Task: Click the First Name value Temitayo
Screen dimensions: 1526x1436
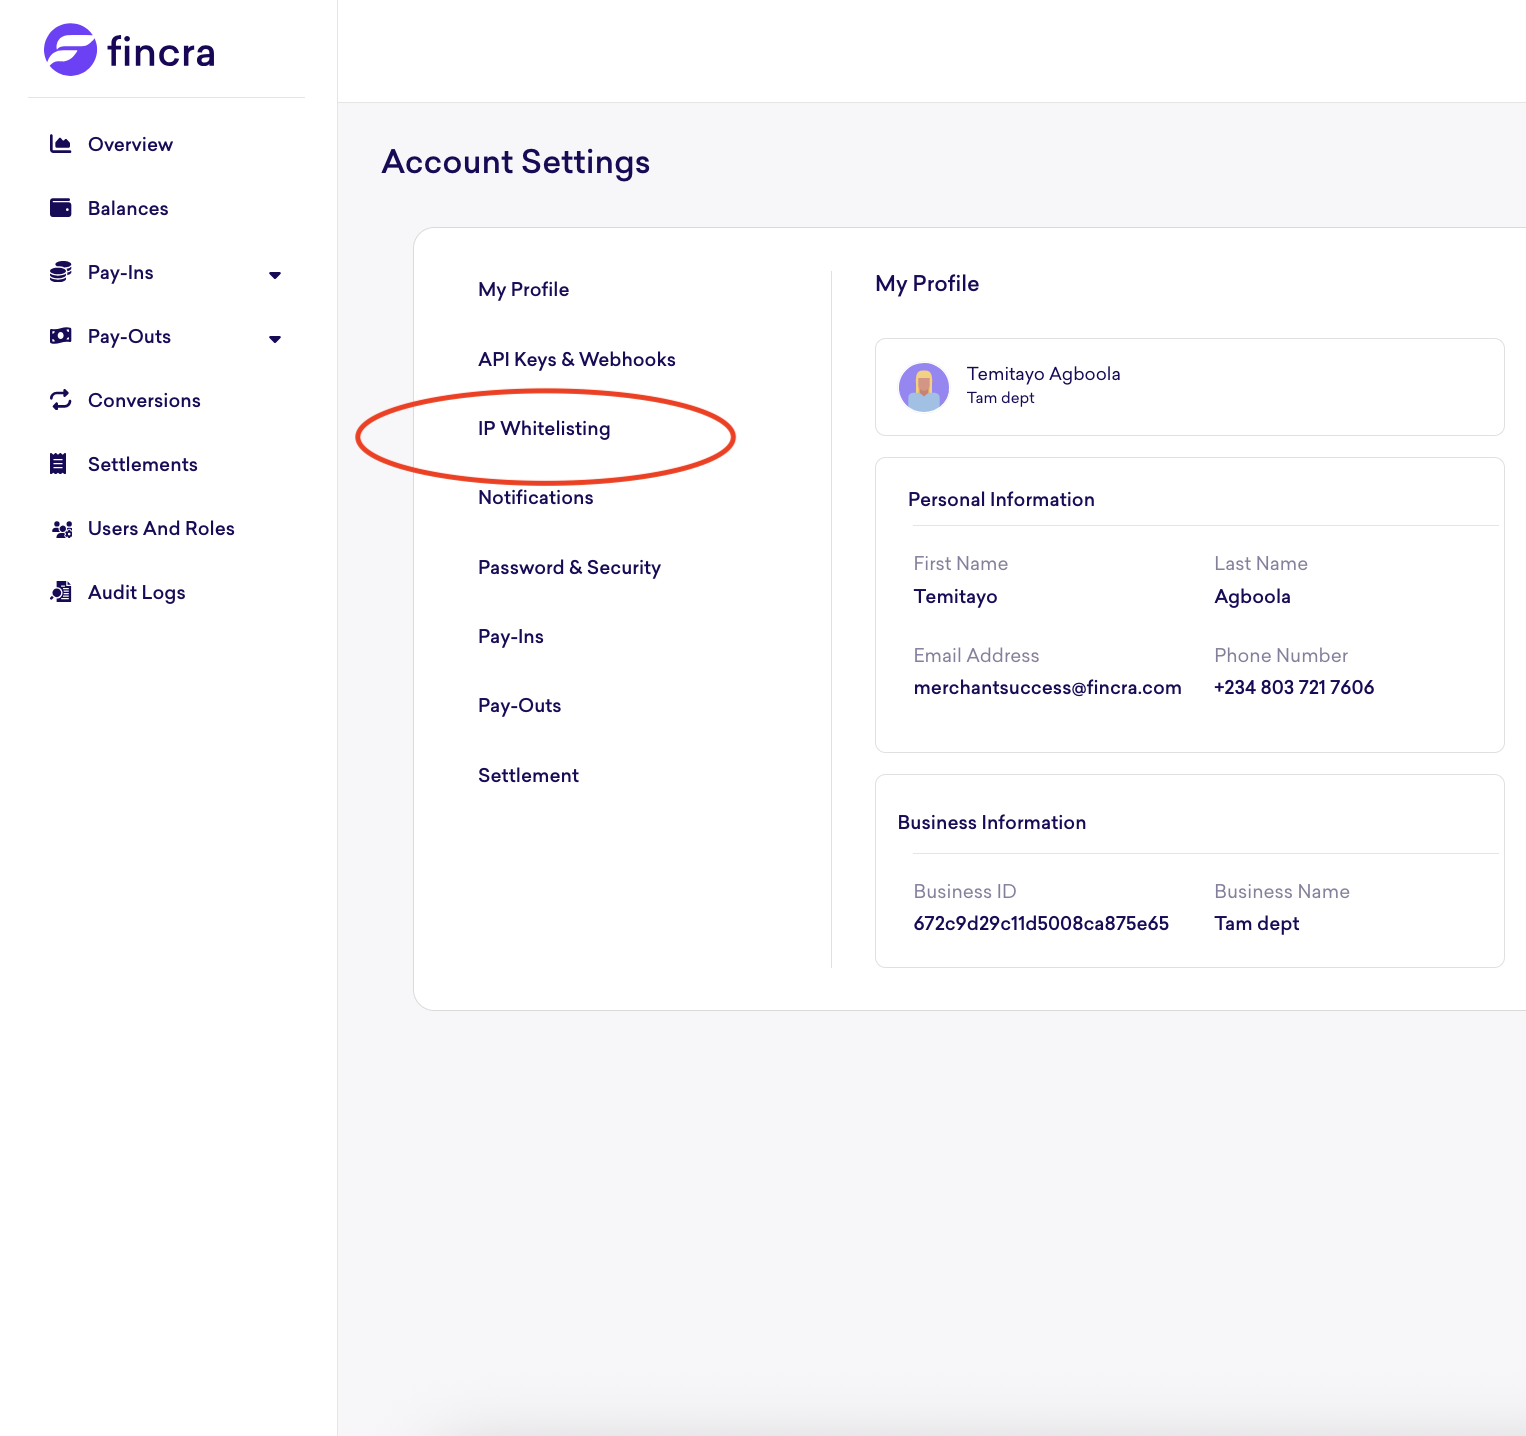Action: click(955, 596)
